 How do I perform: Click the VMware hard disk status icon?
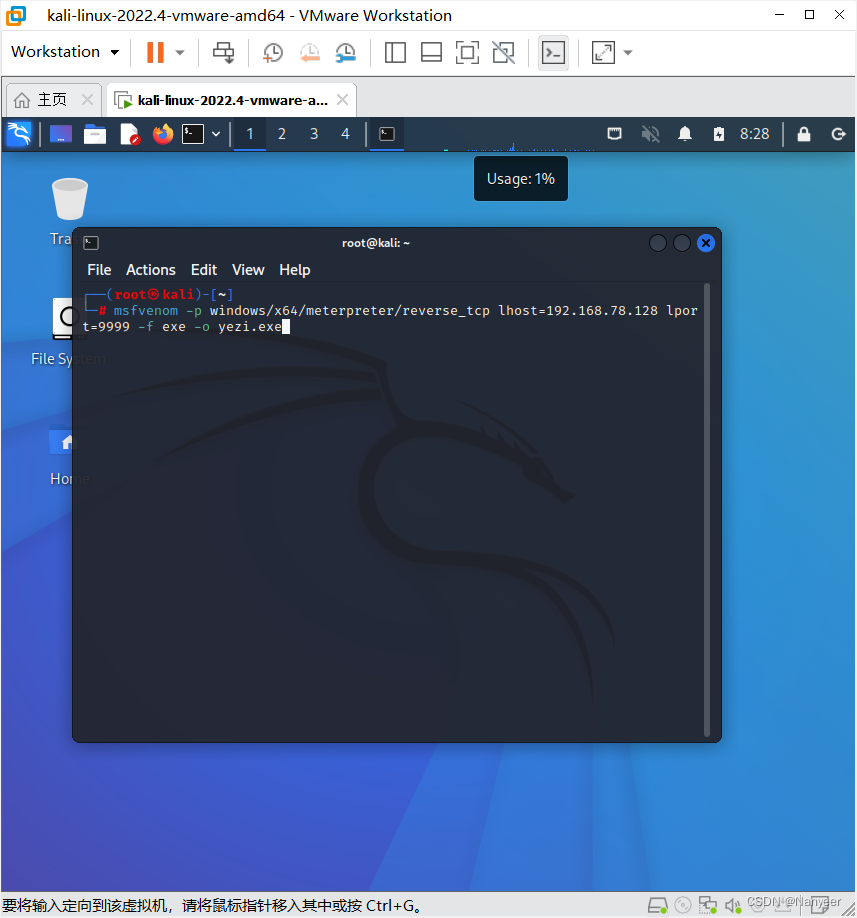tap(659, 905)
